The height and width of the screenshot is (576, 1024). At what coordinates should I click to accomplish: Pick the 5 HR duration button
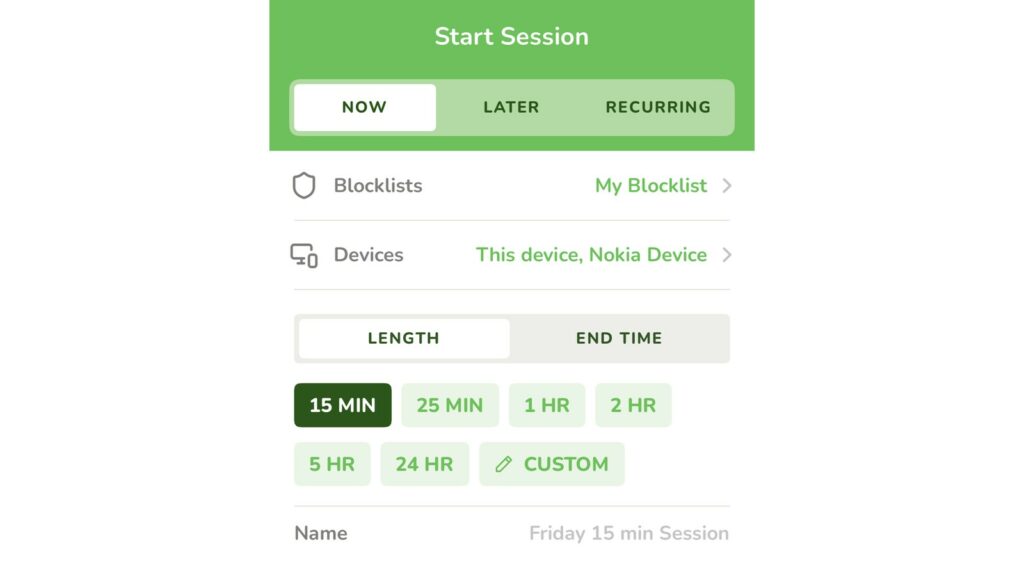332,464
